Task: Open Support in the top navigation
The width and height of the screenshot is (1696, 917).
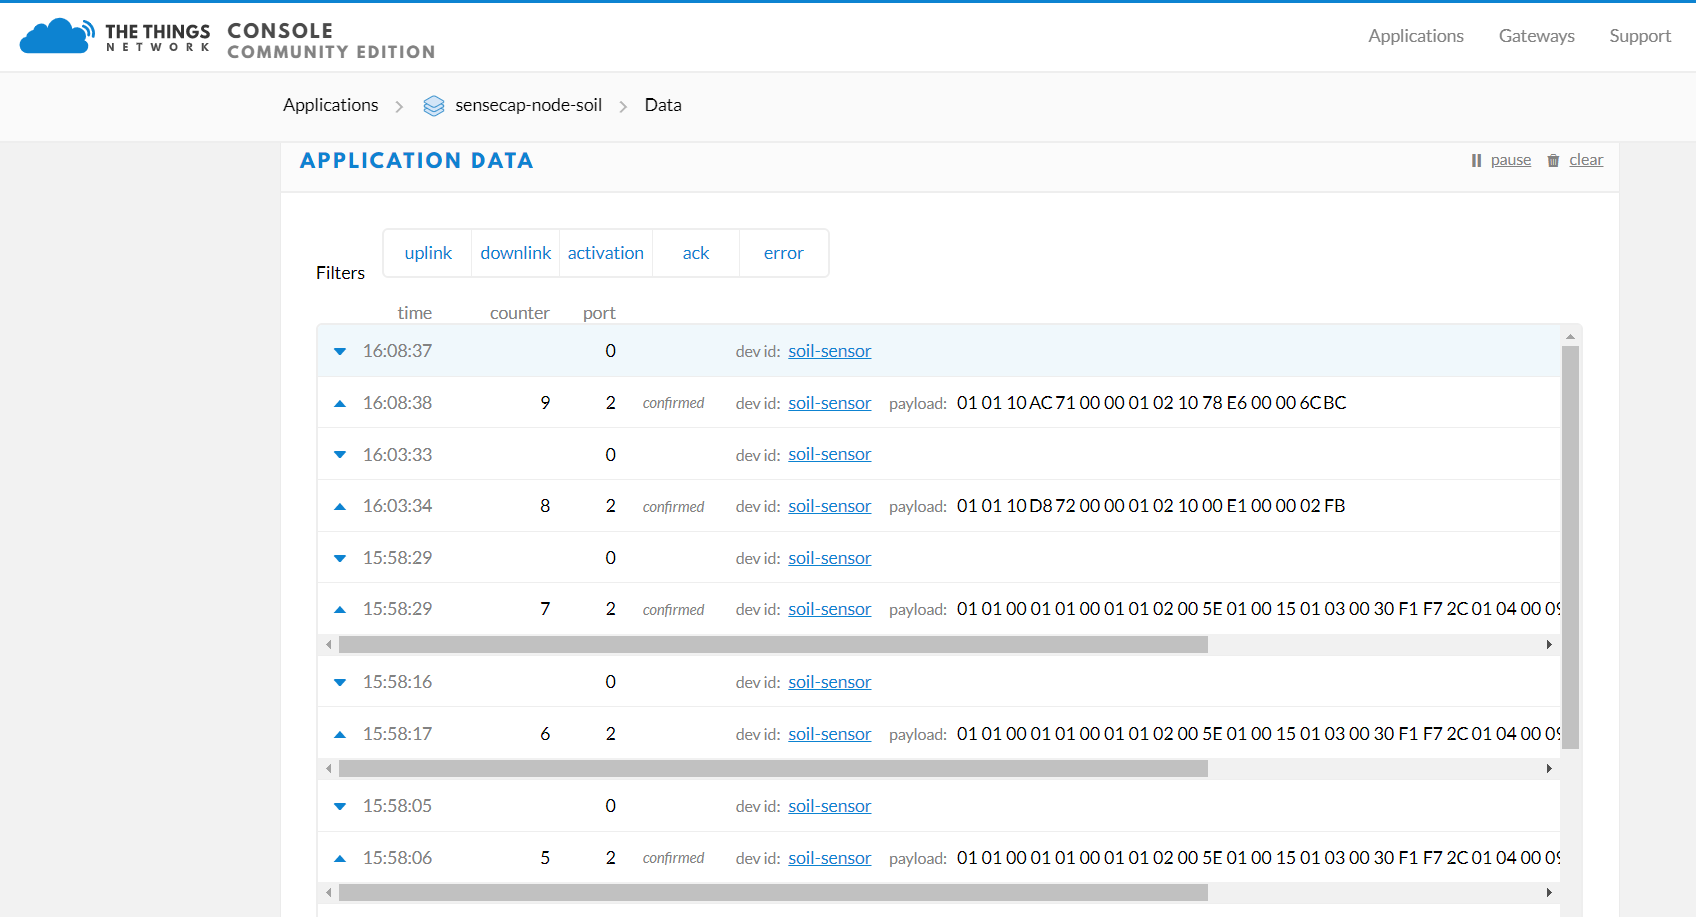Action: tap(1640, 36)
